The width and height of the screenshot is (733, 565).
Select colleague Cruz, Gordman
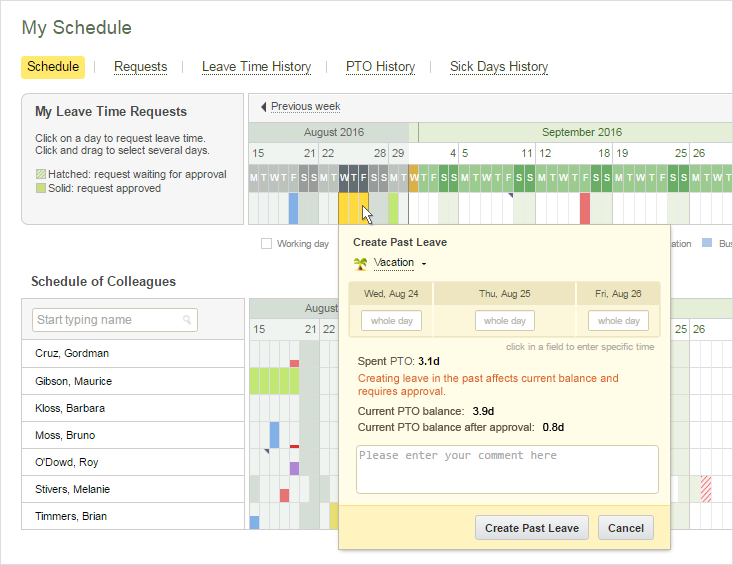coord(133,353)
